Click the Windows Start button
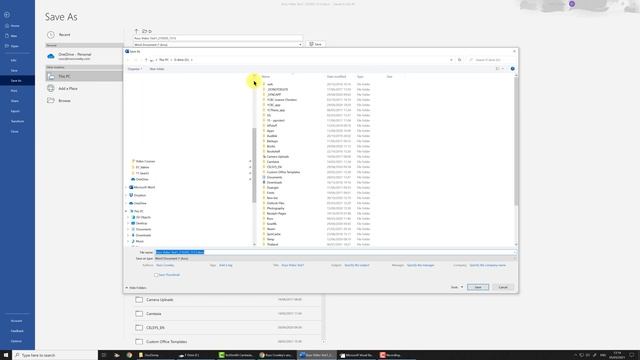The height and width of the screenshot is (360, 640). 6,355
